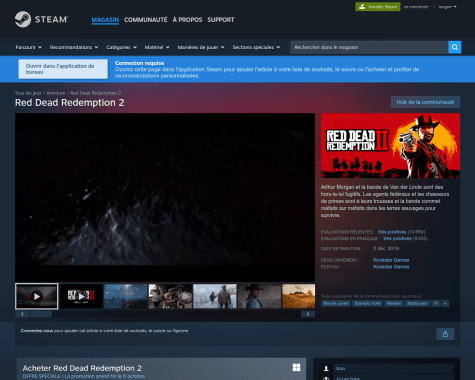The width and height of the screenshot is (475, 380).
Task: Click the Red Dead Redemption II header image
Action: [x=390, y=146]
